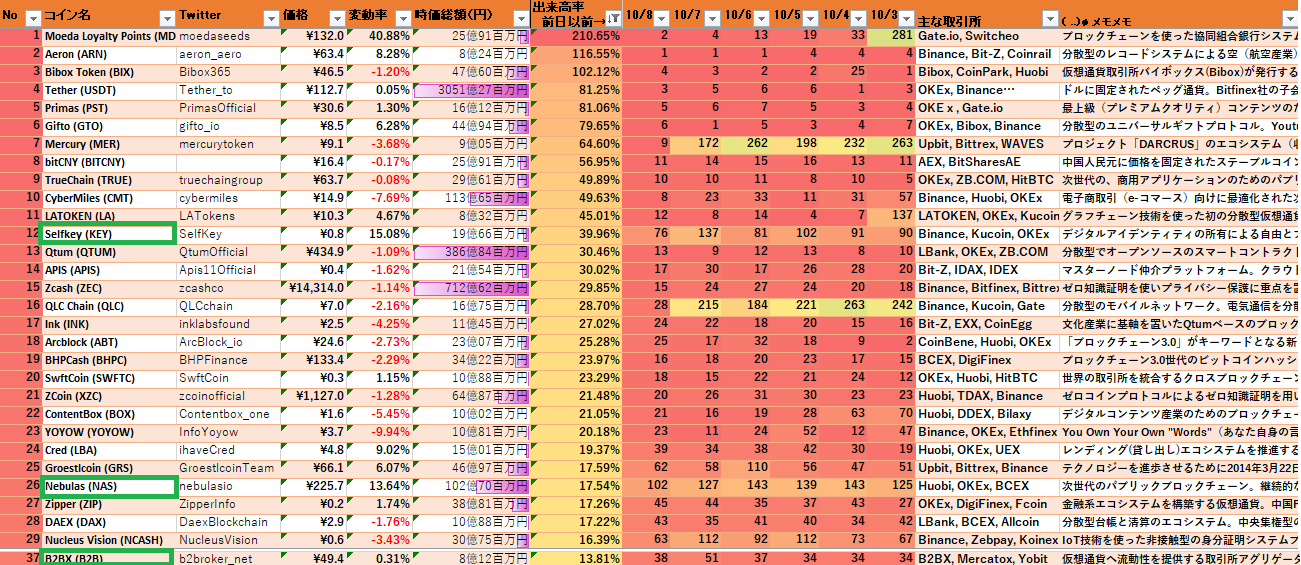
Task: Open the 時価総額(円) filter dropdown
Action: tap(518, 18)
